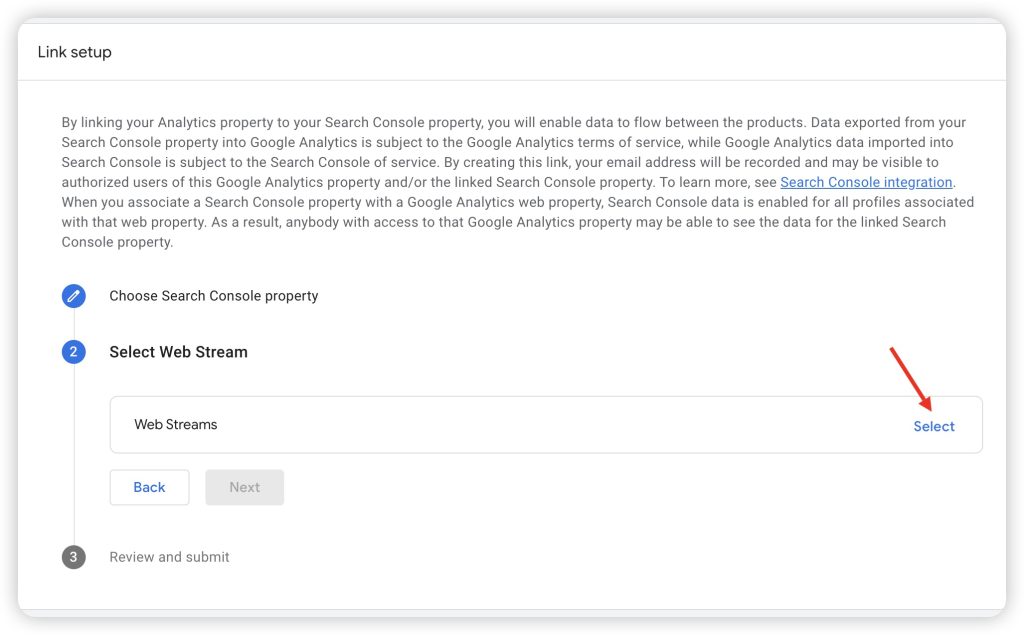Click the step 2 circle icon
Screen dimensions: 1024x635
(x=74, y=352)
